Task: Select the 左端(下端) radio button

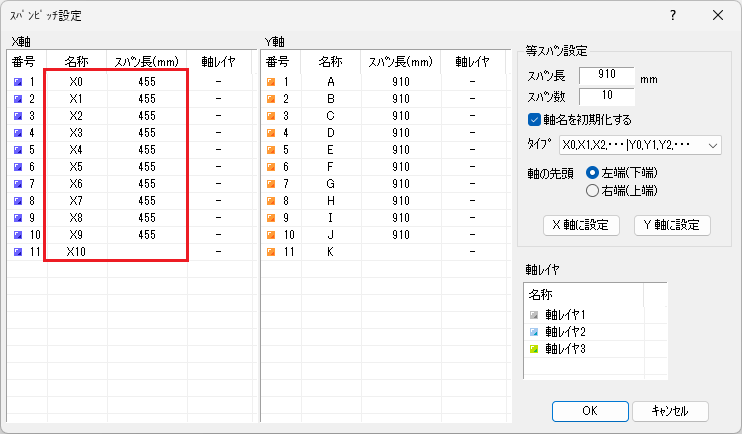Action: (593, 172)
